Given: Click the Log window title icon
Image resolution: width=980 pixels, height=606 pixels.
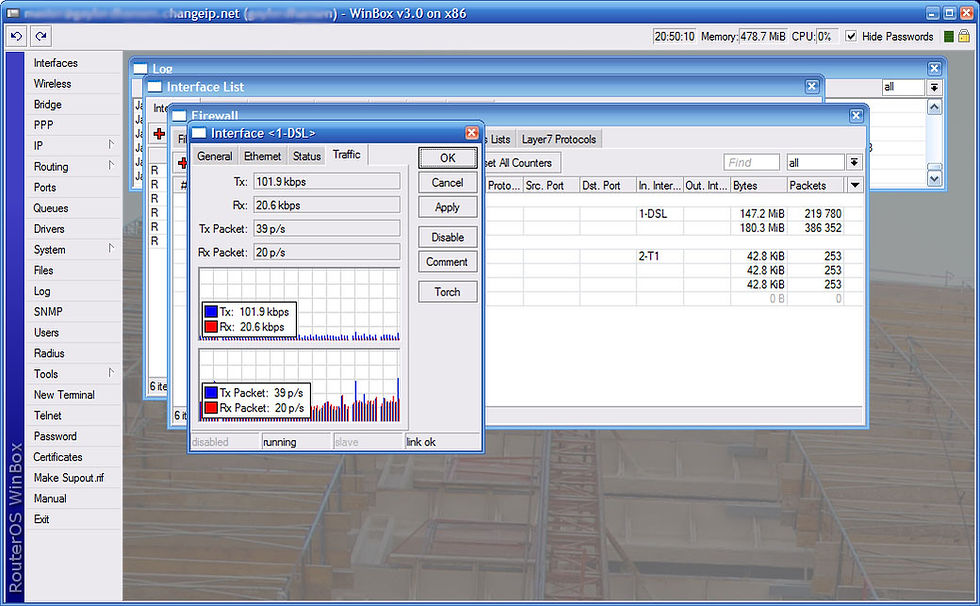Looking at the screenshot, I should pyautogui.click(x=141, y=68).
